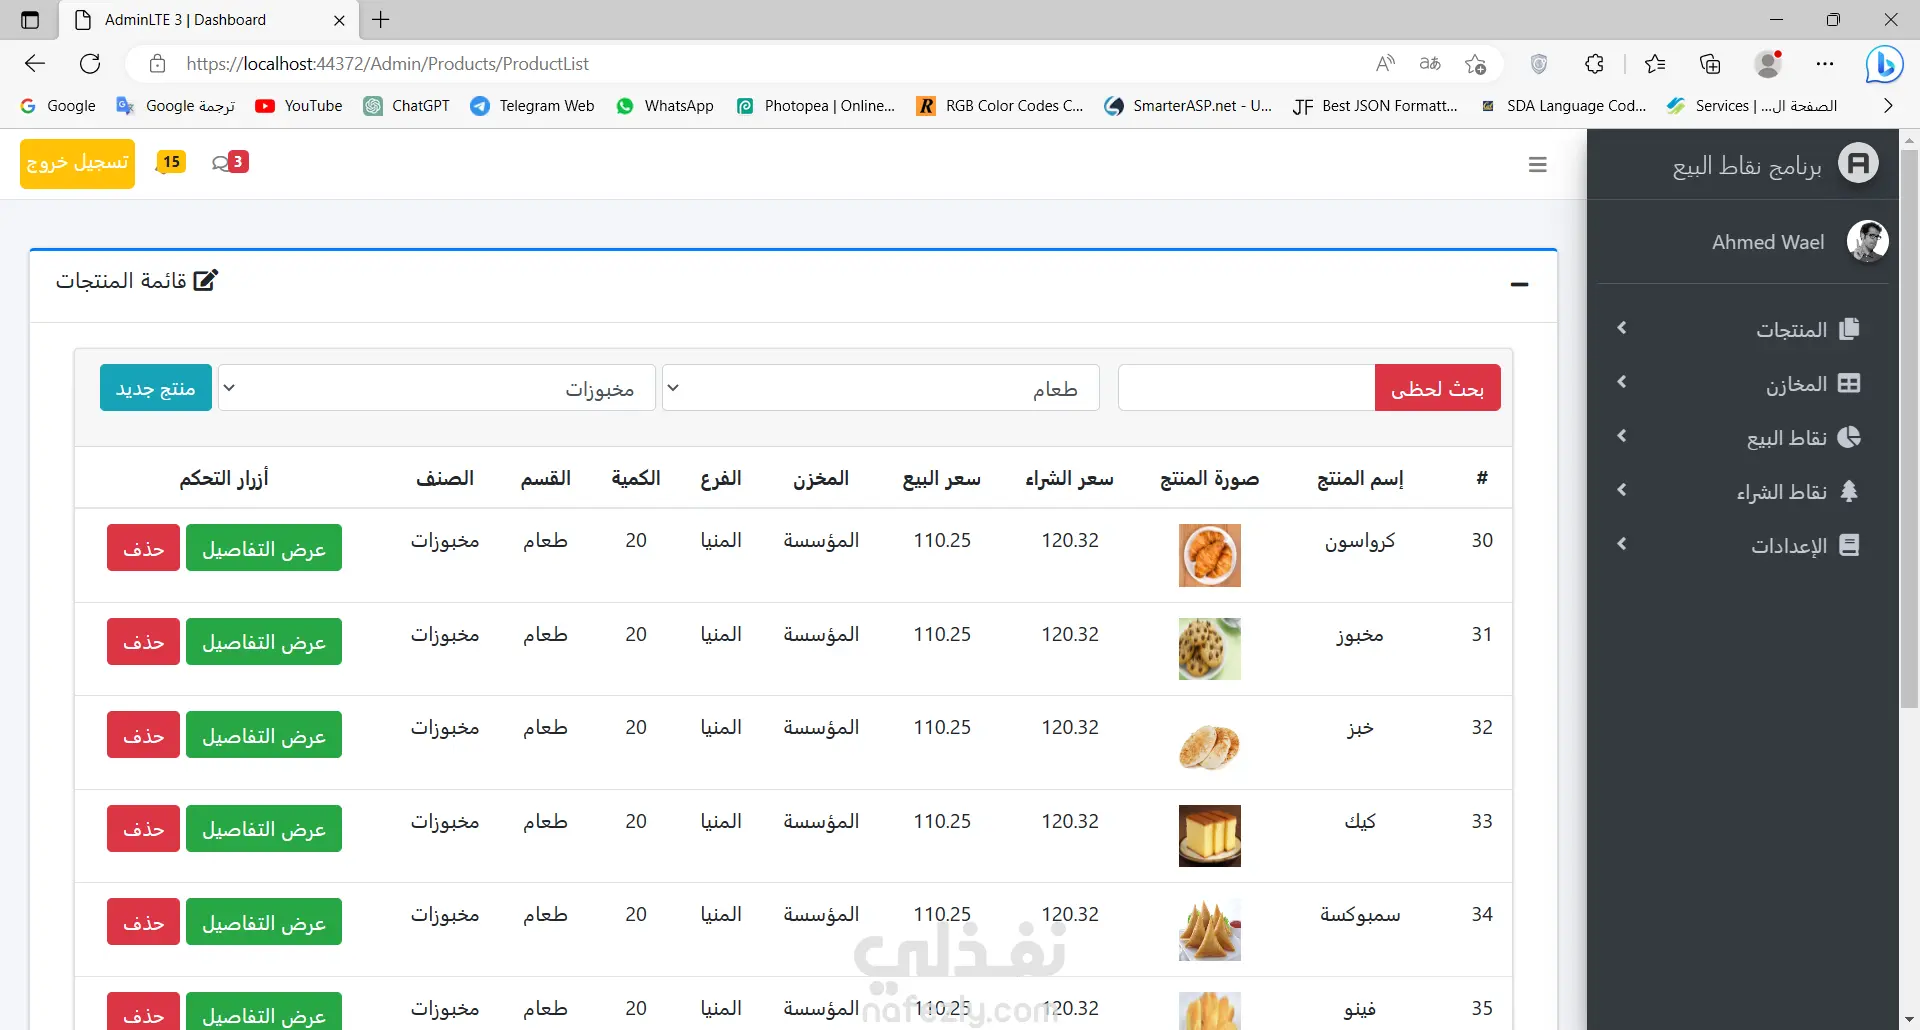Open the favorites list icon
This screenshot has width=1920, height=1030.
(1655, 64)
